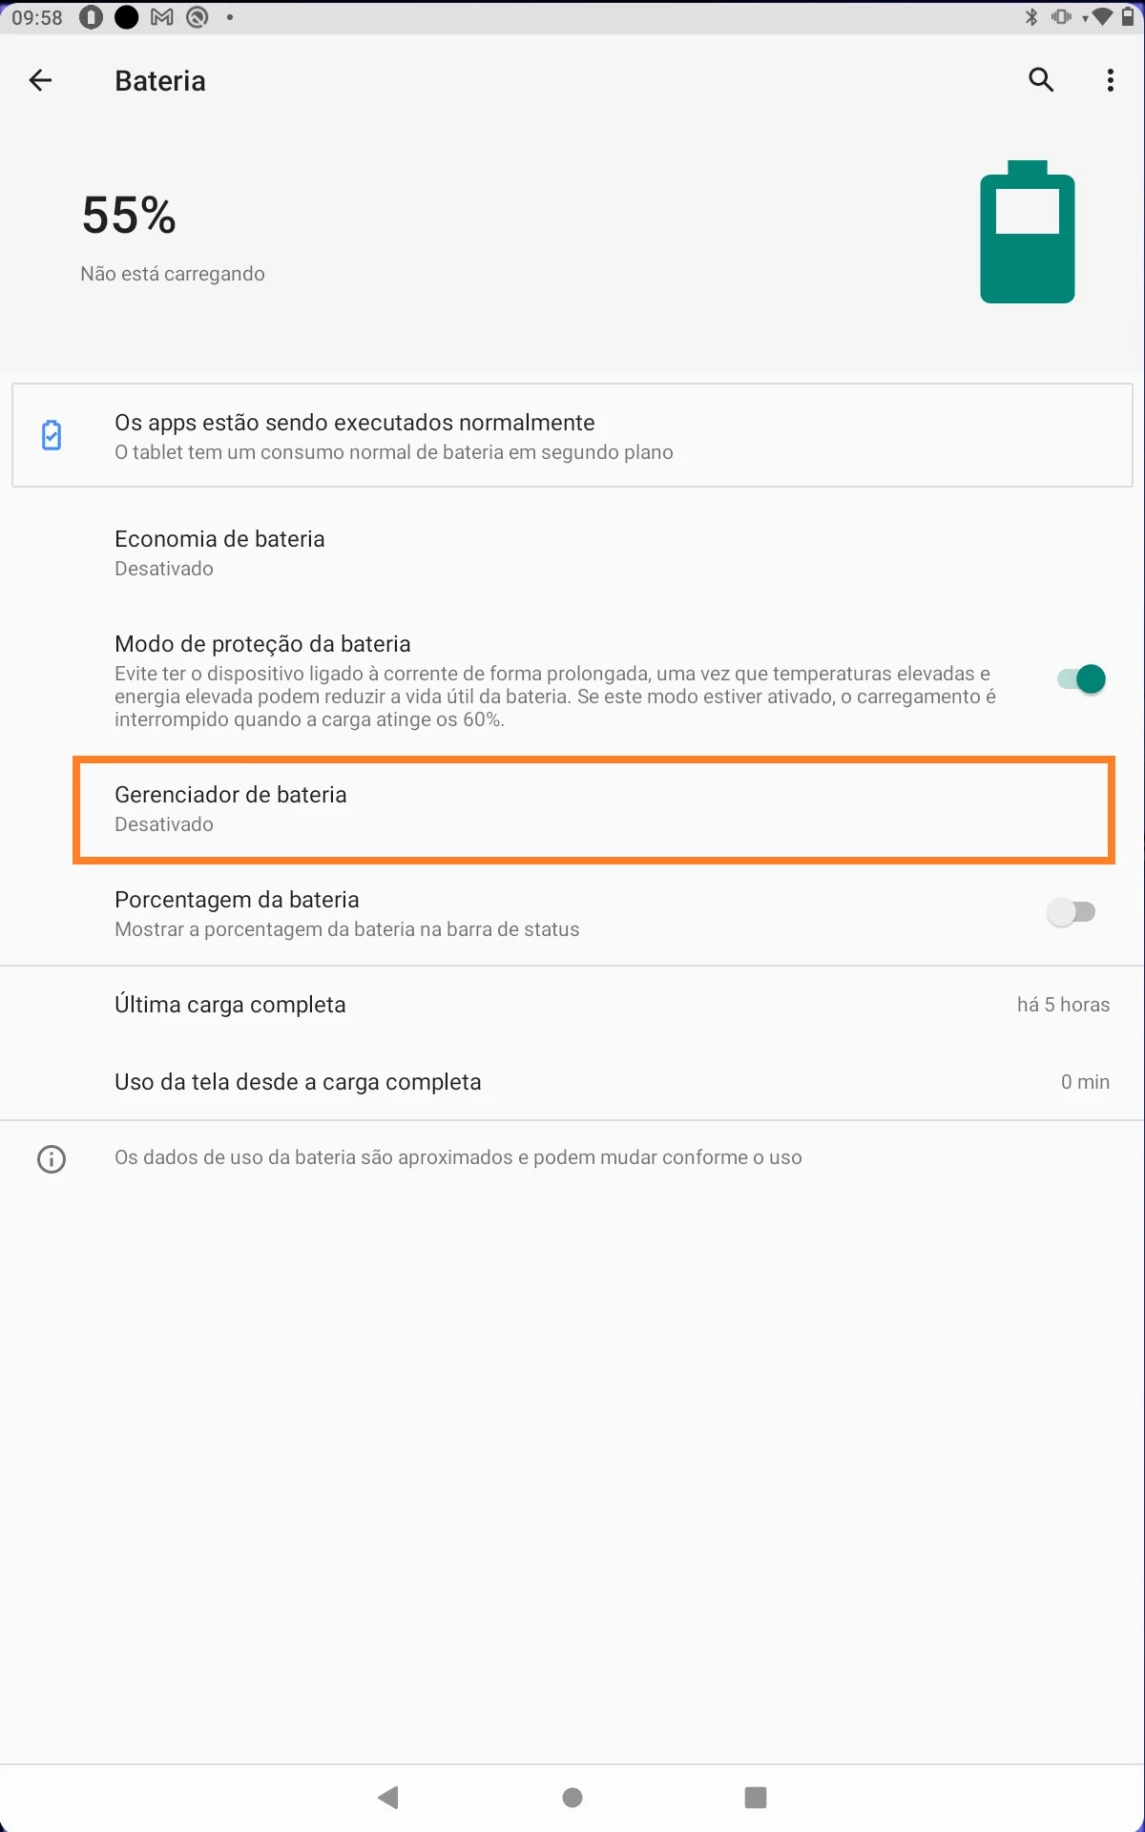Open Gerenciador de bateria settings
1145x1832 pixels.
[x=594, y=809]
